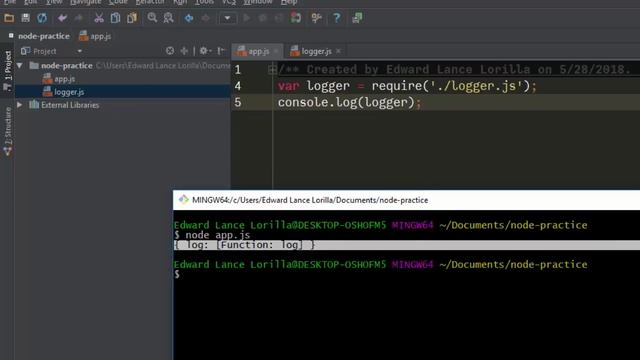The image size is (640, 360).
Task: Click the Find magnifier icon
Action: tap(152, 18)
